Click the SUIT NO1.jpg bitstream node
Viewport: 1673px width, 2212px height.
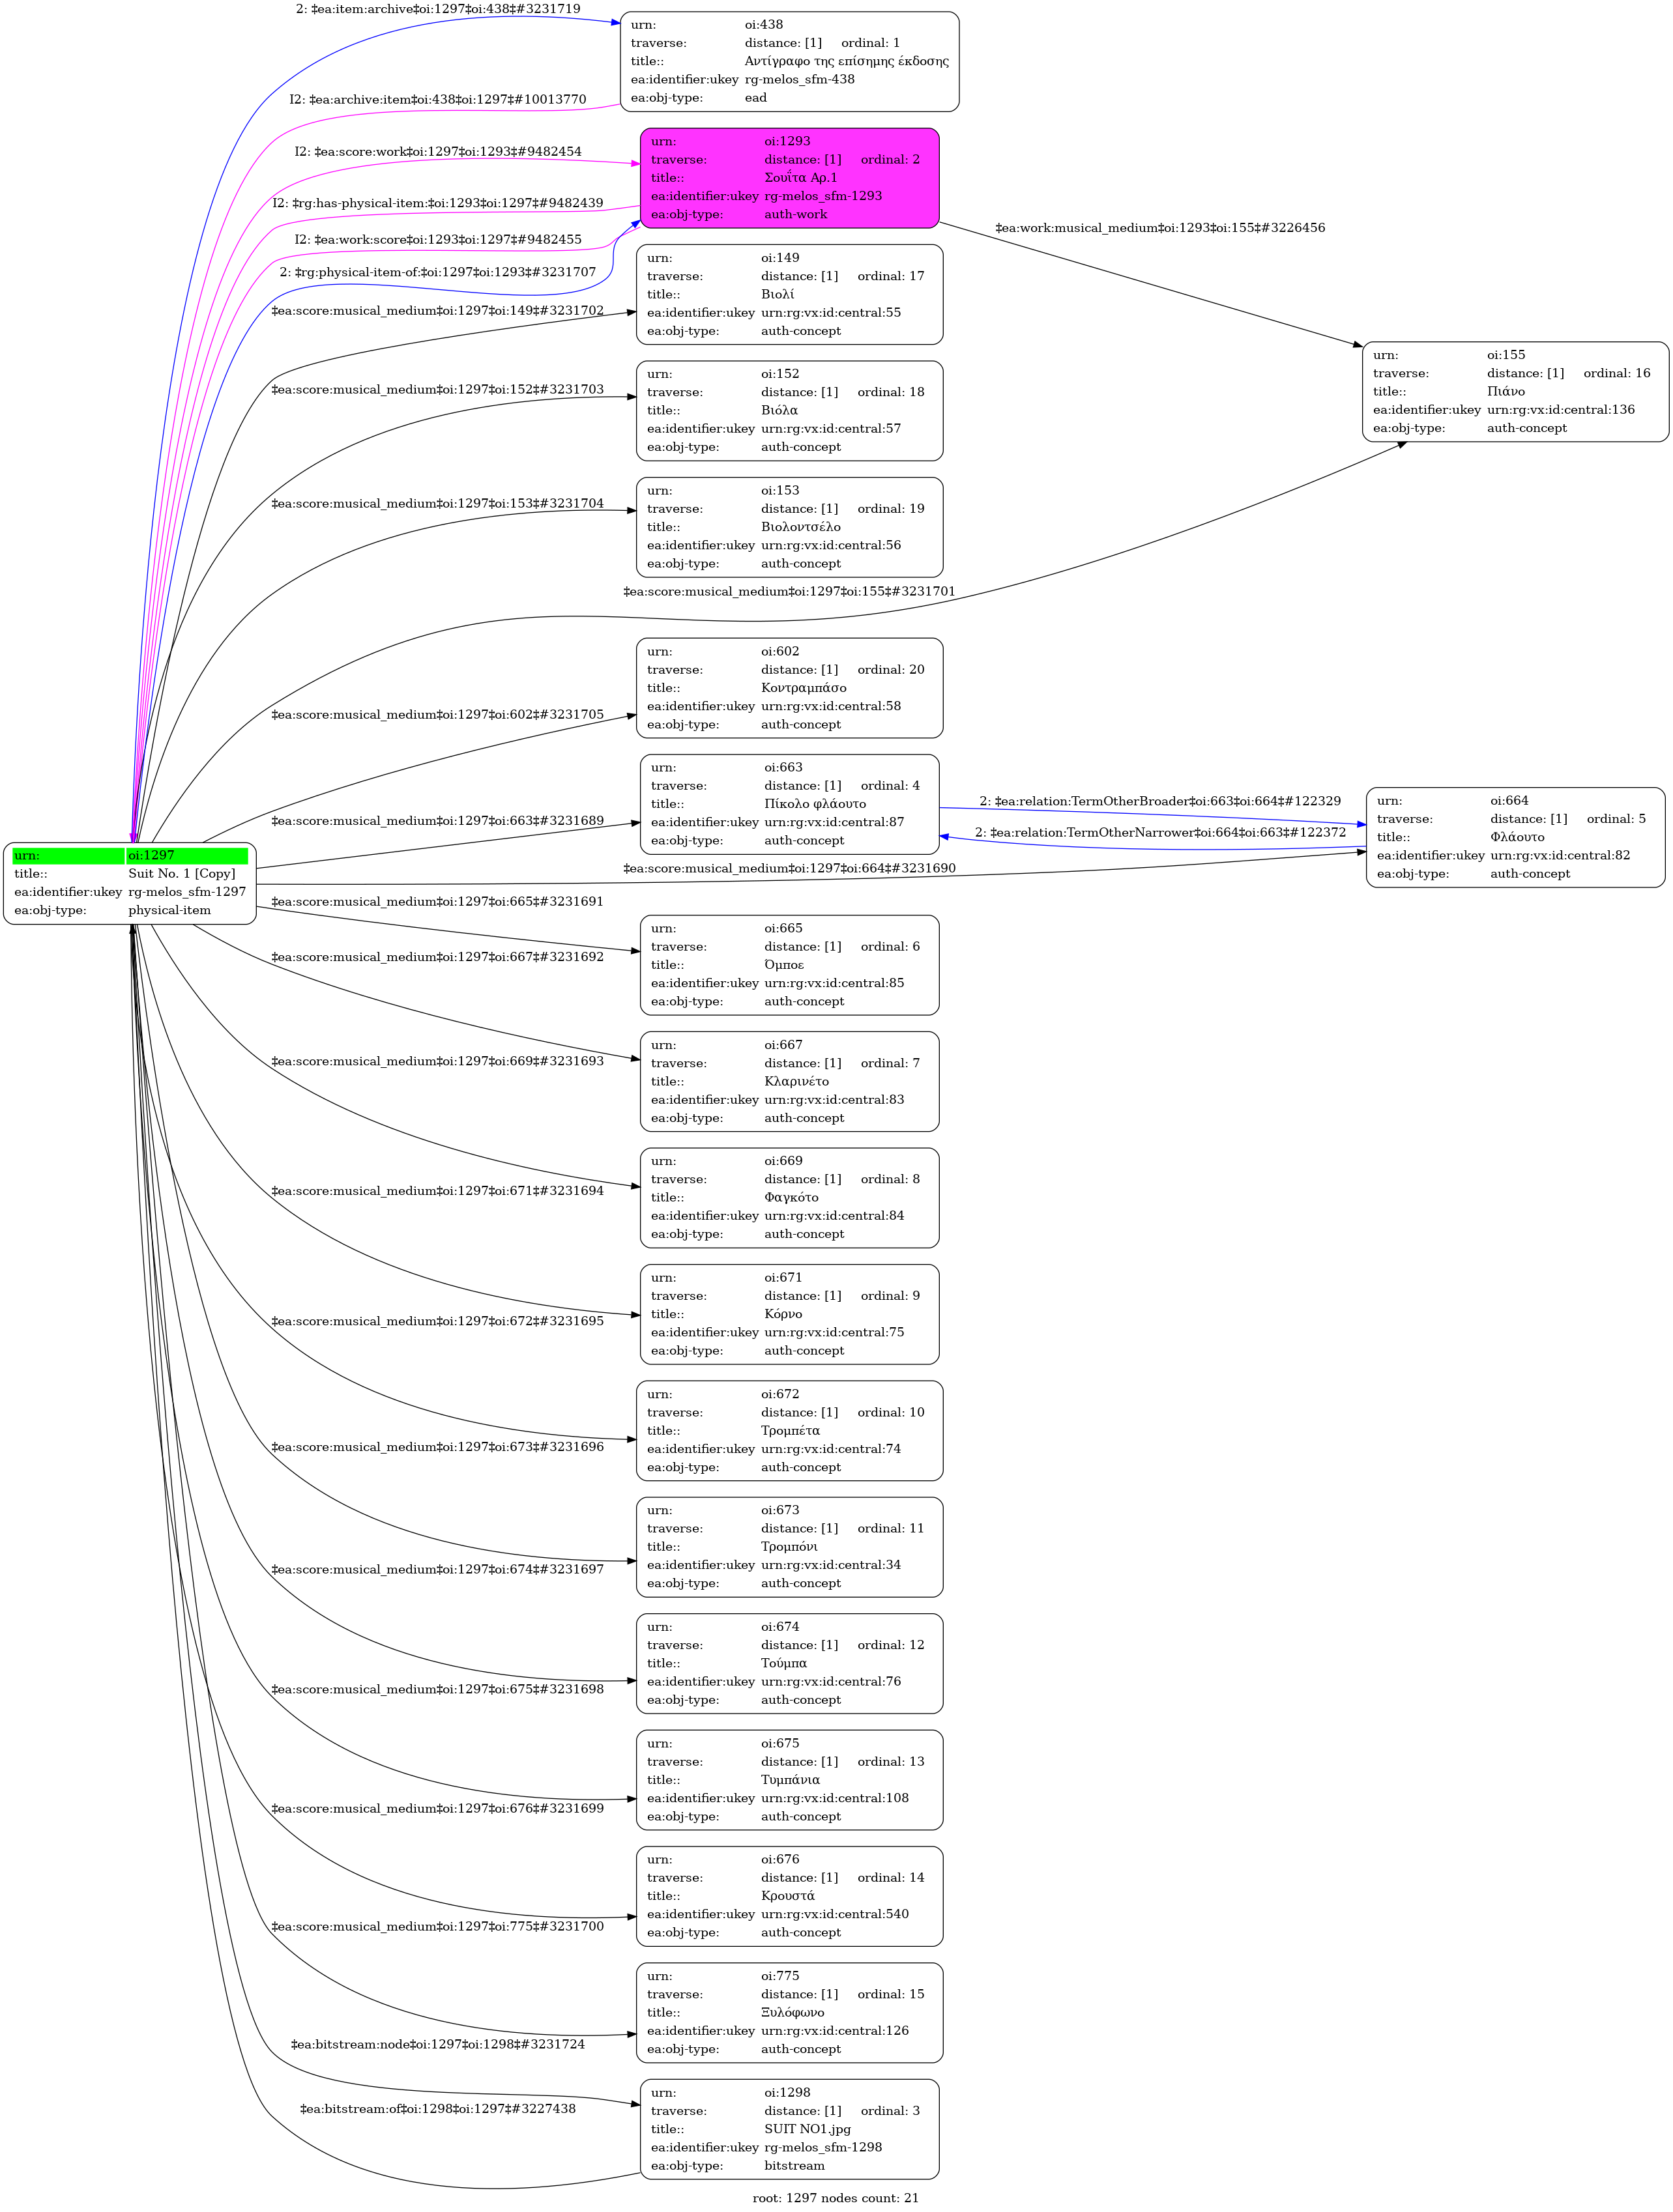789,2130
